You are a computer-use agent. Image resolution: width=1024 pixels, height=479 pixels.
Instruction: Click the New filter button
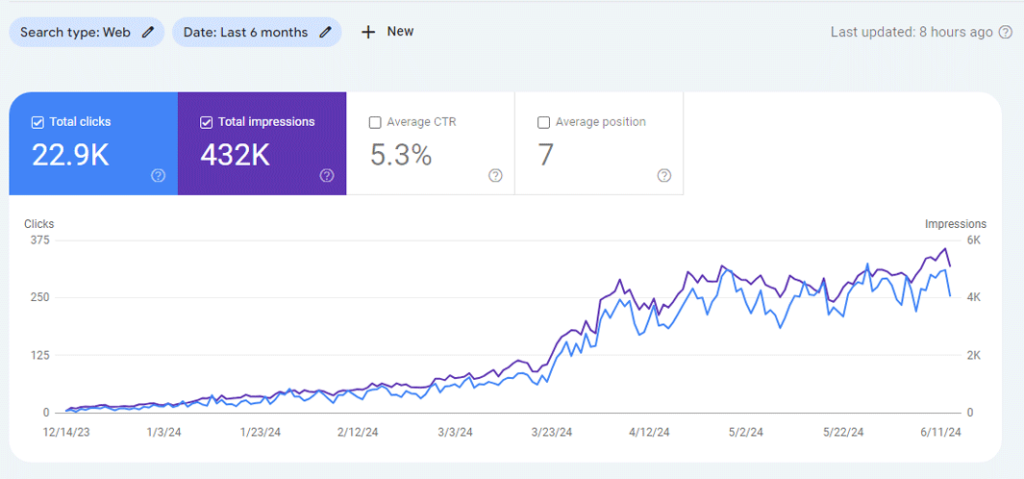(x=388, y=32)
